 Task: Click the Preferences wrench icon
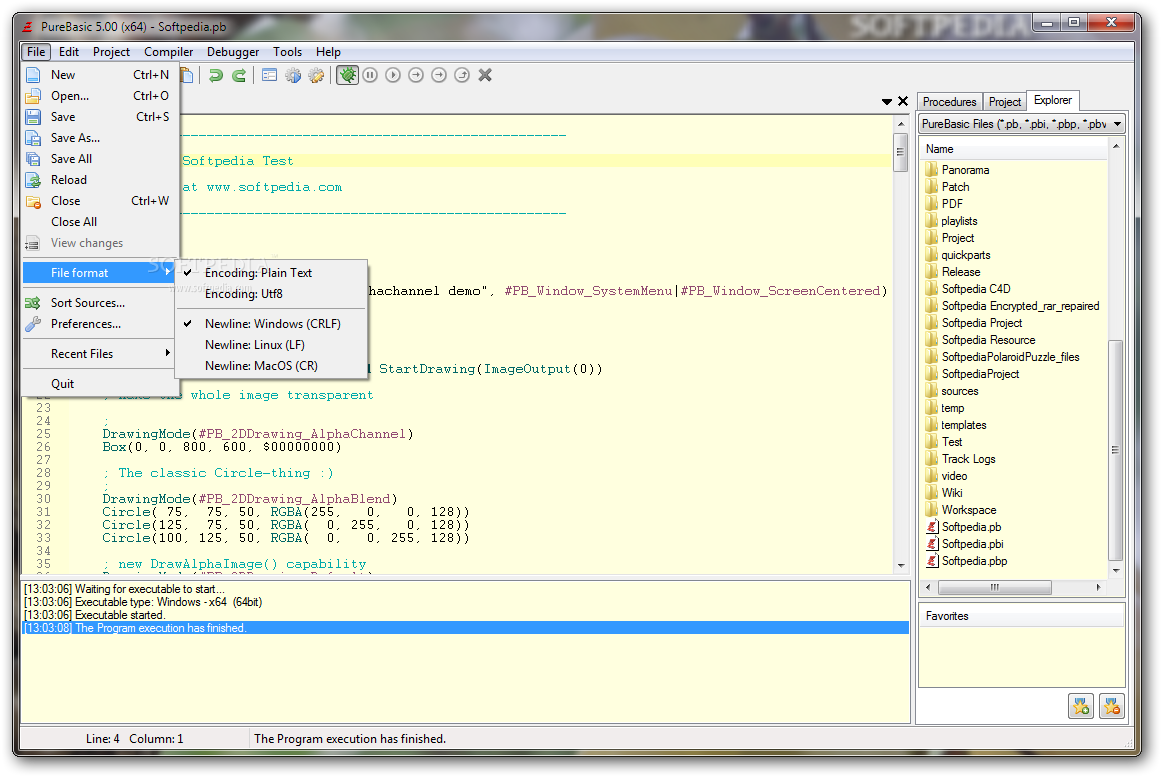pyautogui.click(x=33, y=324)
